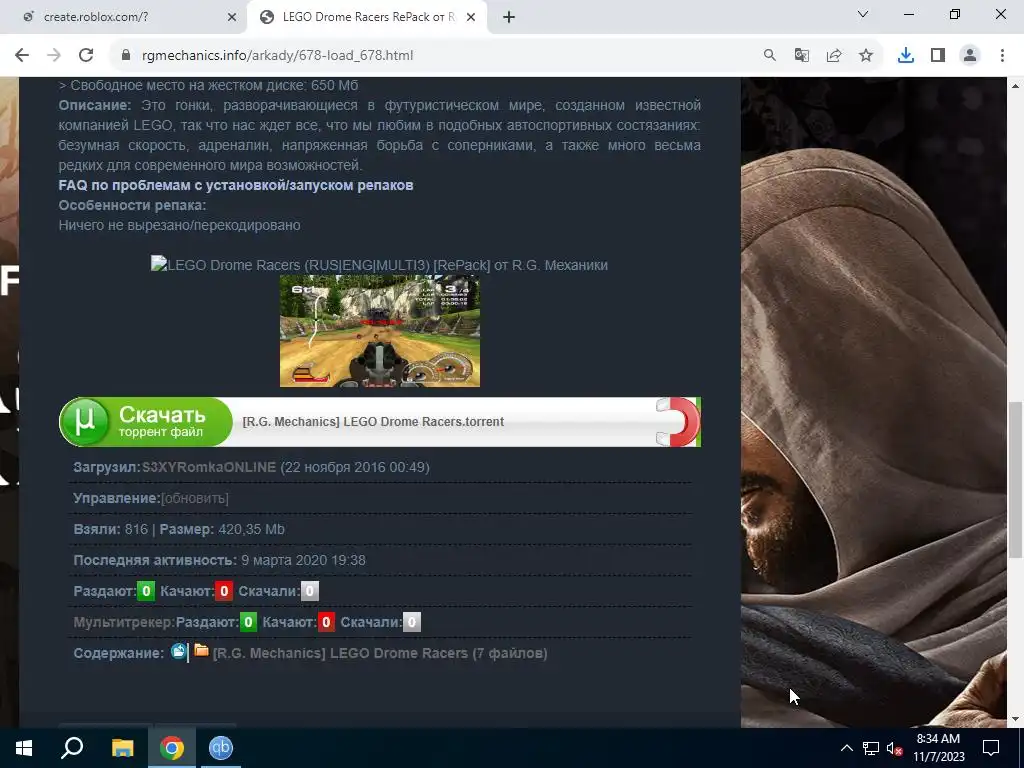
Task: Click scrollbar down arrow
Action: coord(1016,719)
